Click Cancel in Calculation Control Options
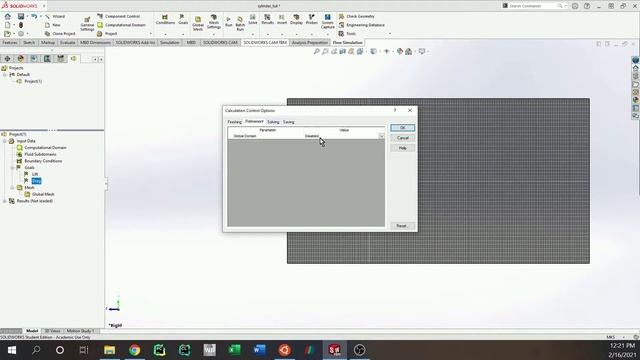Image resolution: width=640 pixels, height=360 pixels. click(402, 138)
